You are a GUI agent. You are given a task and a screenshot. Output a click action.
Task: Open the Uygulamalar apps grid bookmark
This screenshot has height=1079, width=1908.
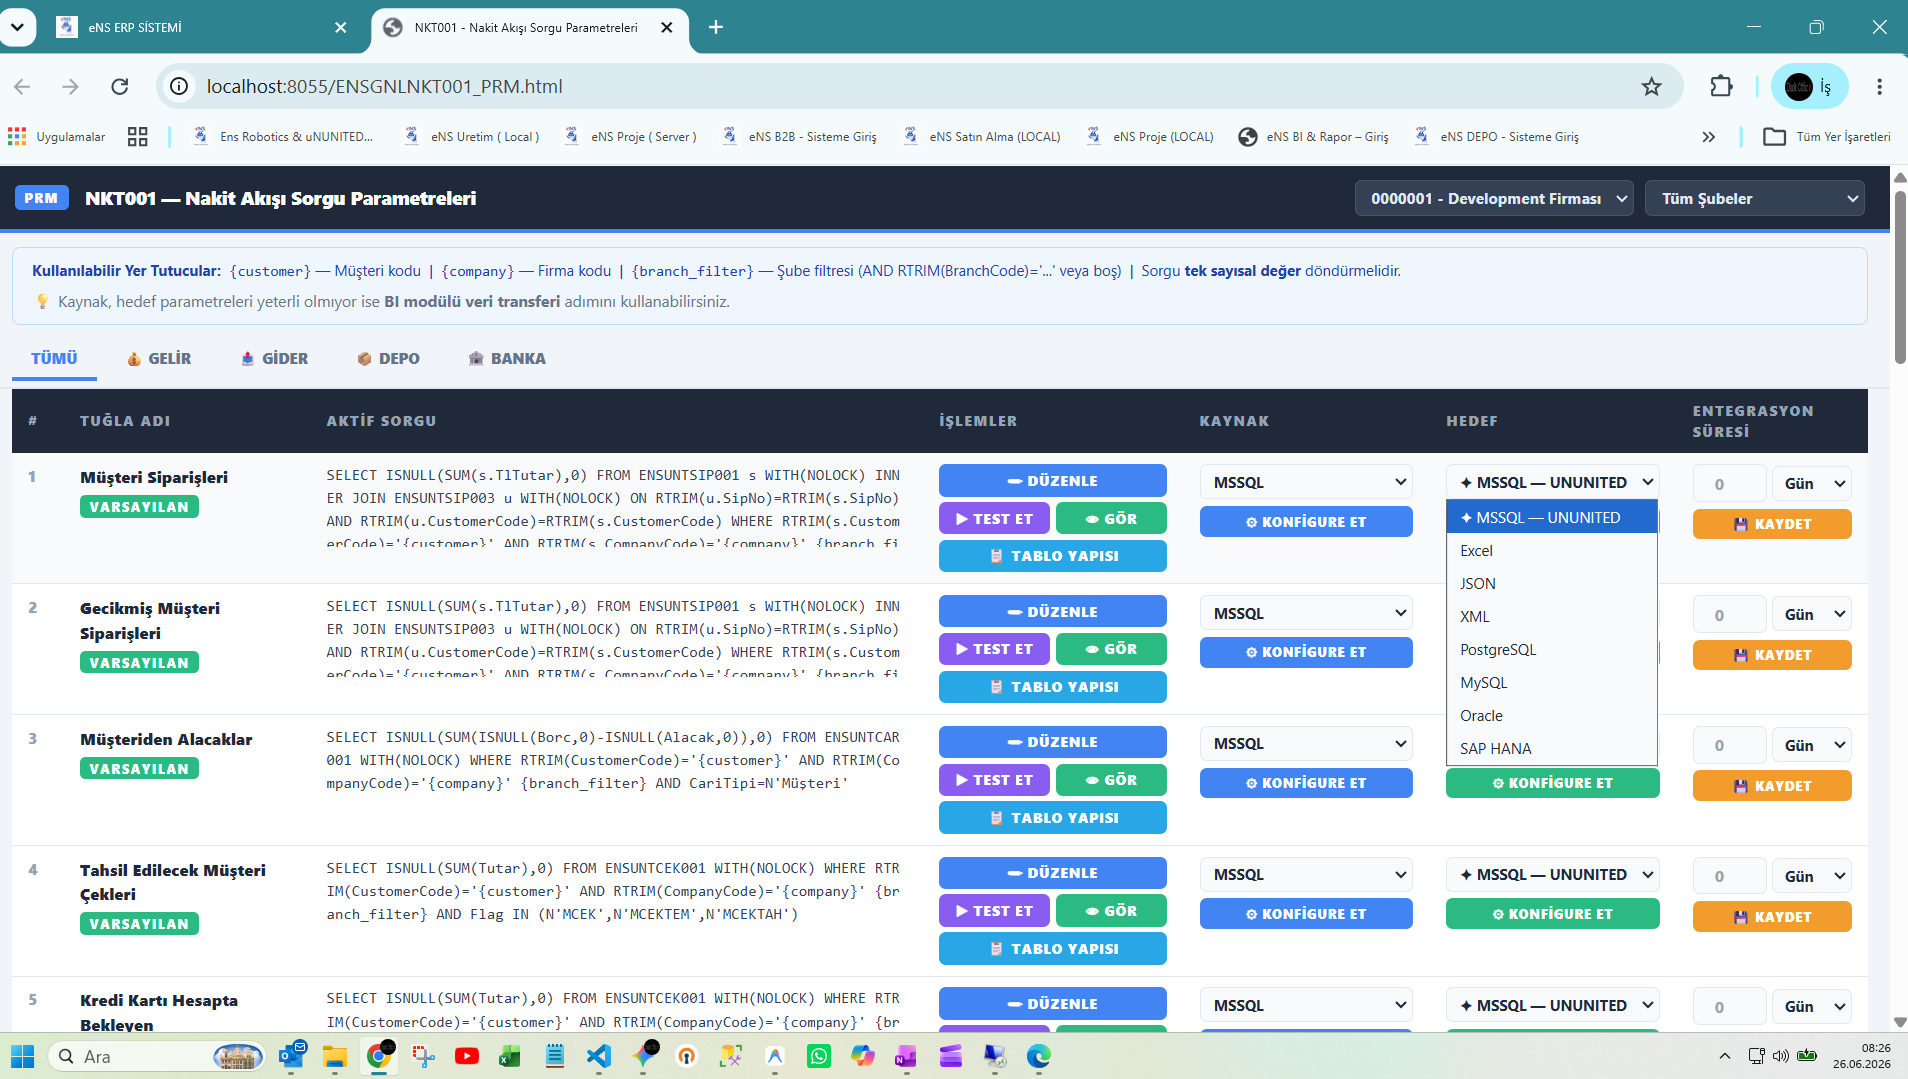point(56,137)
